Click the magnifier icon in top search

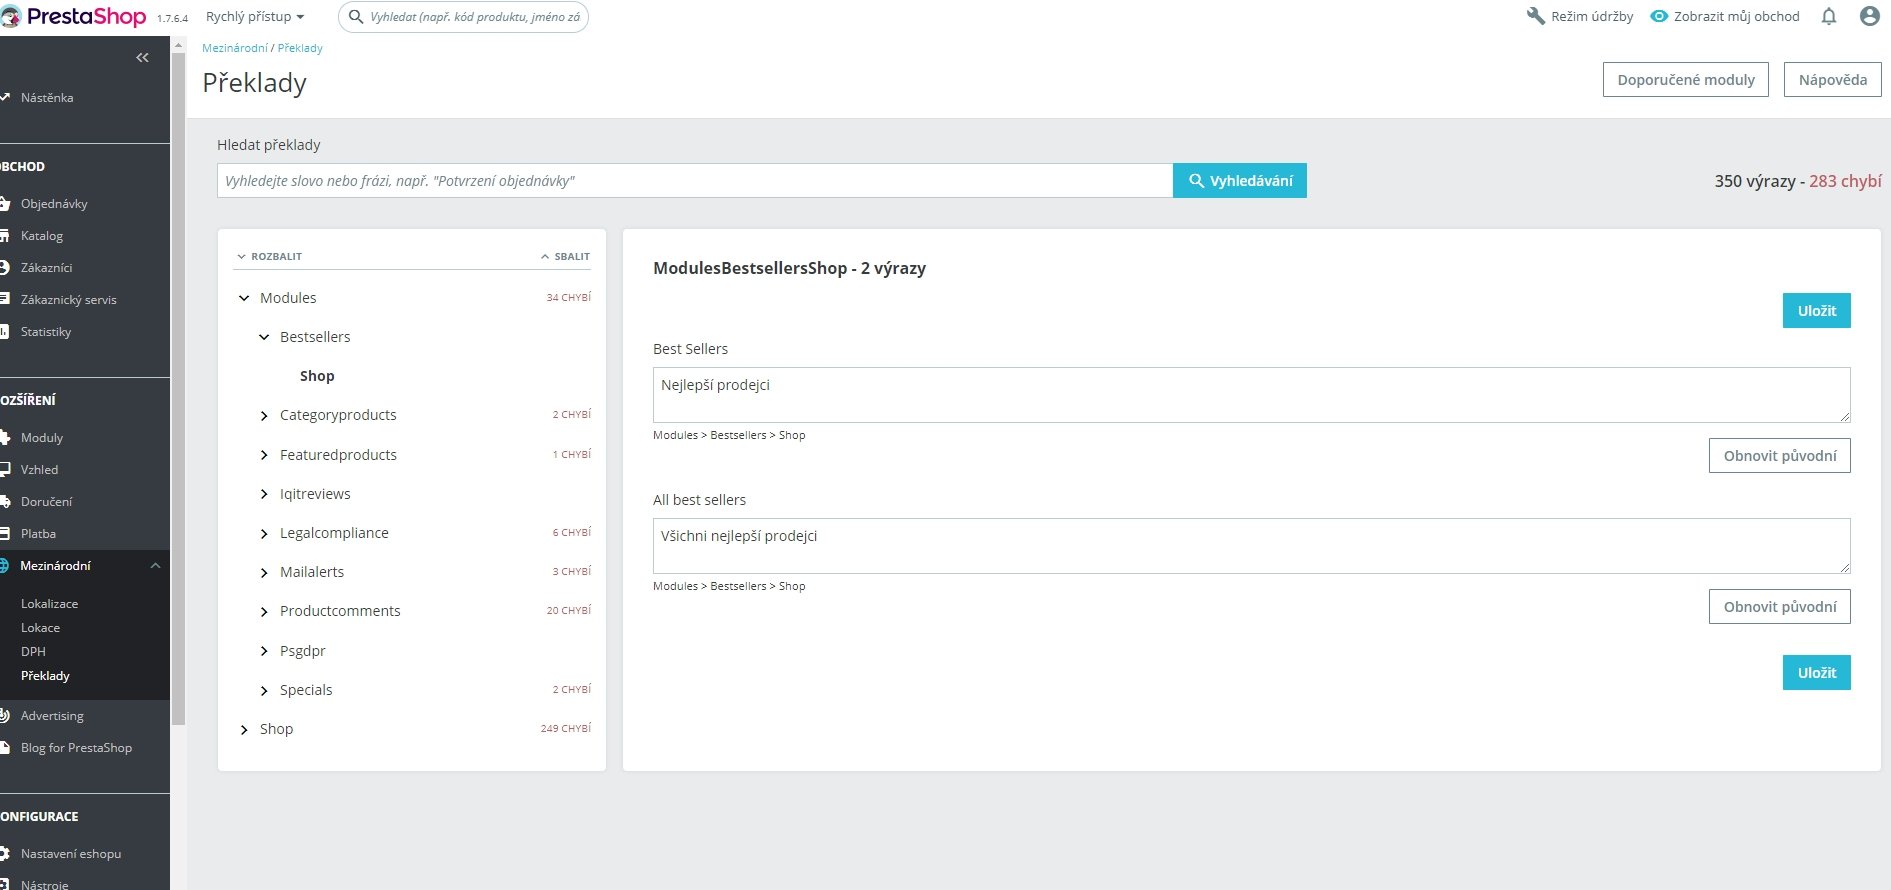[x=355, y=17]
